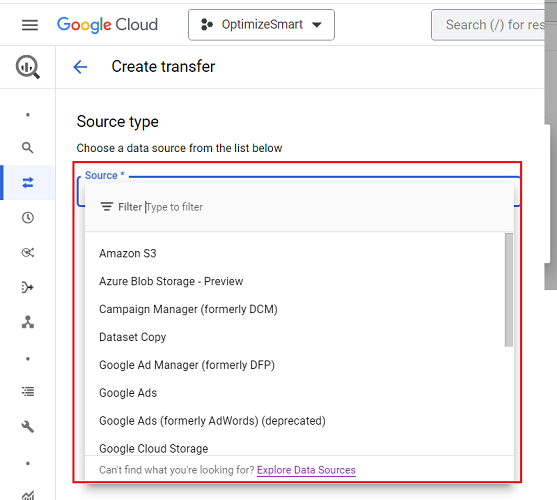
Task: Open the chart icon at sidebar bottom
Action: click(x=28, y=495)
